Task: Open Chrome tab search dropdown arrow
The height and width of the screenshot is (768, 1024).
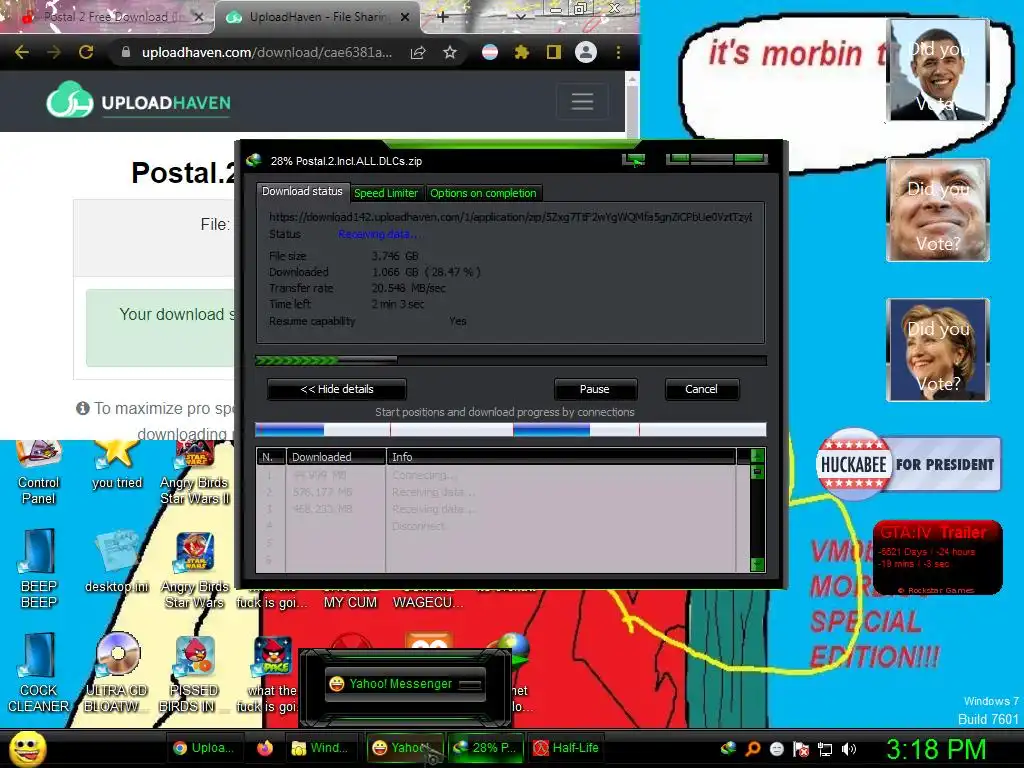Action: tap(520, 17)
